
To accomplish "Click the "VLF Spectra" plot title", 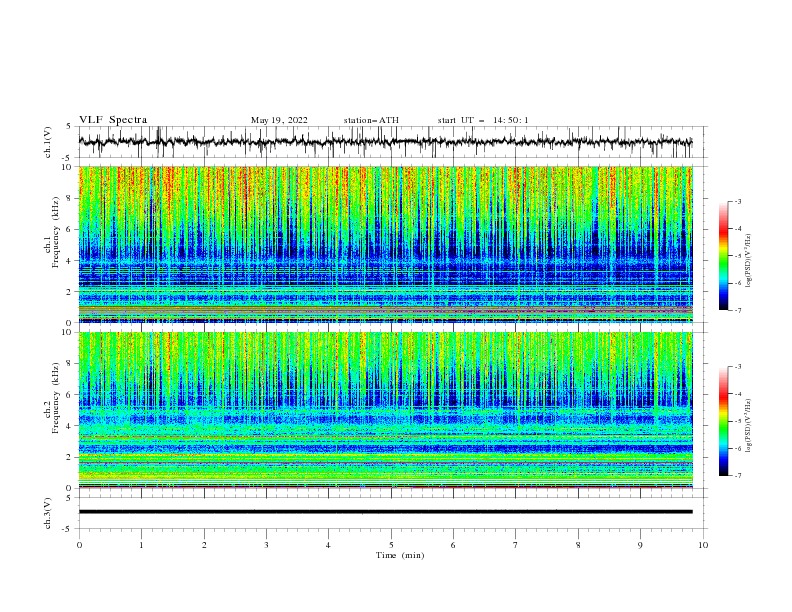I will point(113,120).
